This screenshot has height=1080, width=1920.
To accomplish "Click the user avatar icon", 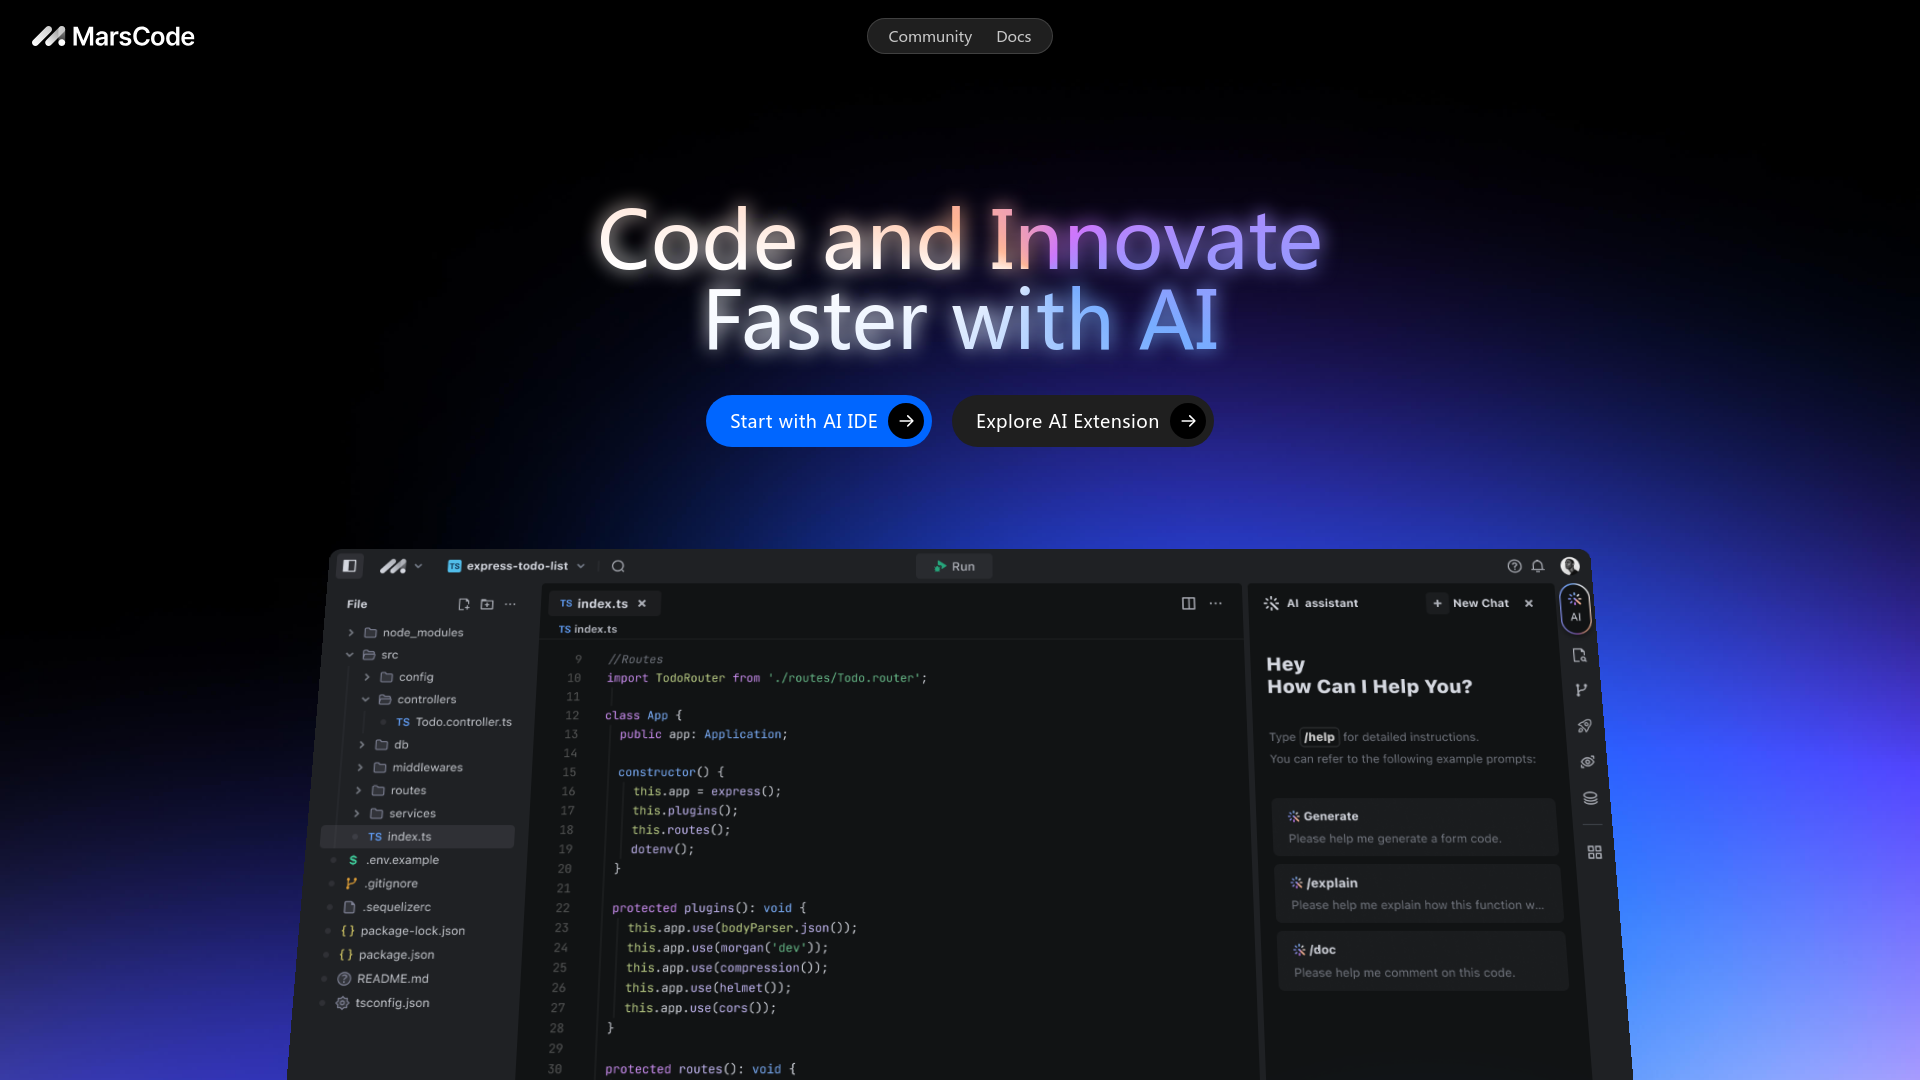I will click(1570, 566).
